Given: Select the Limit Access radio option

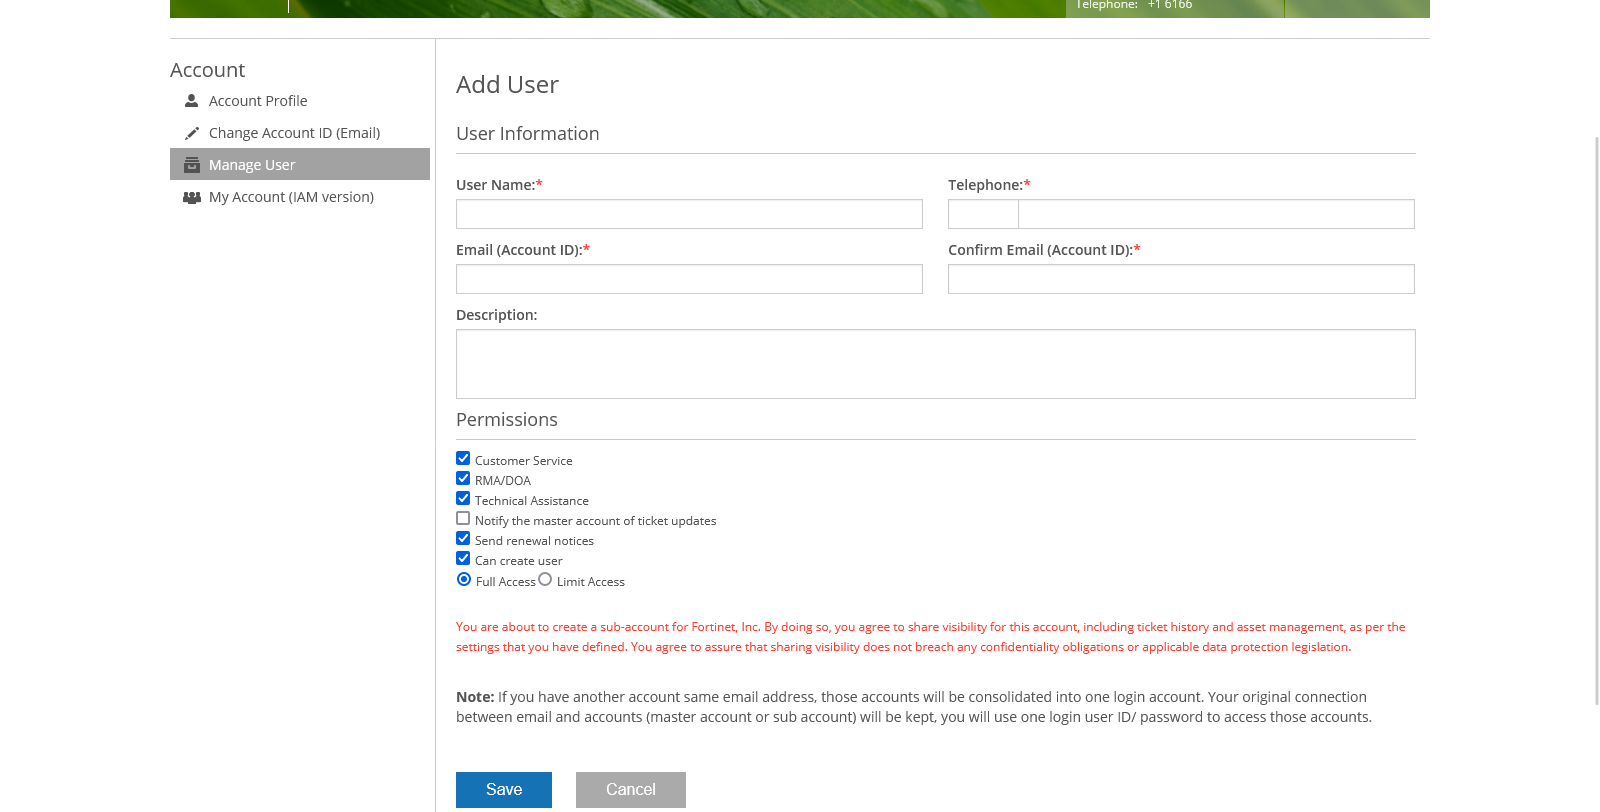Looking at the screenshot, I should pyautogui.click(x=545, y=580).
